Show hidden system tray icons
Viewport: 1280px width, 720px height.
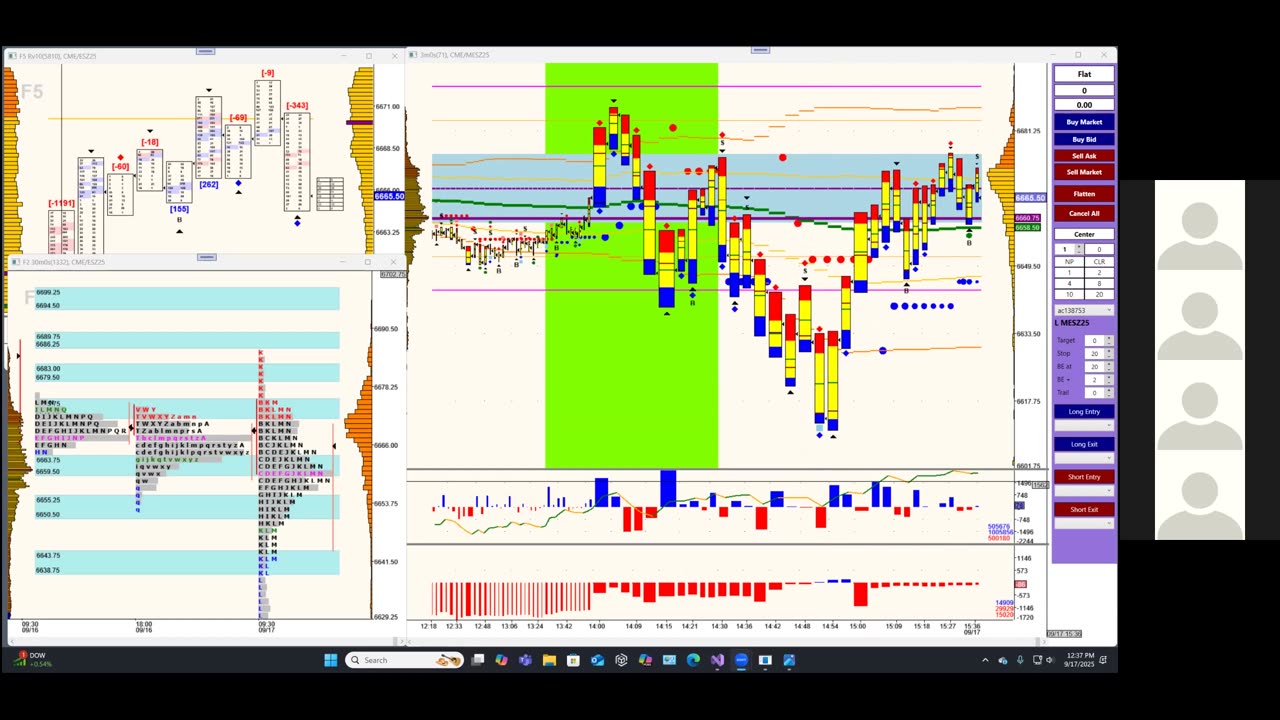pos(985,660)
